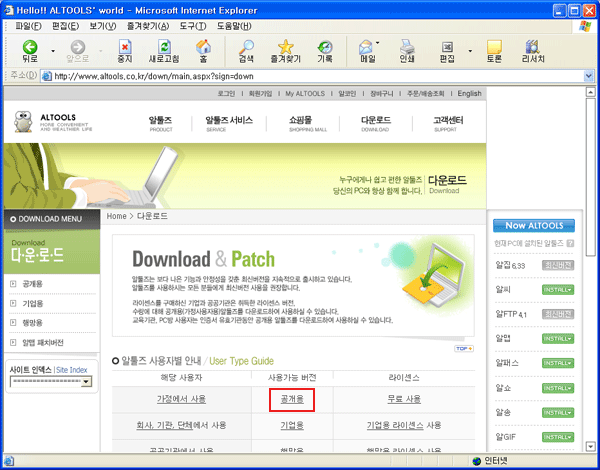Click the My ALTOOLS link
This screenshot has width=600, height=470.
pos(305,93)
